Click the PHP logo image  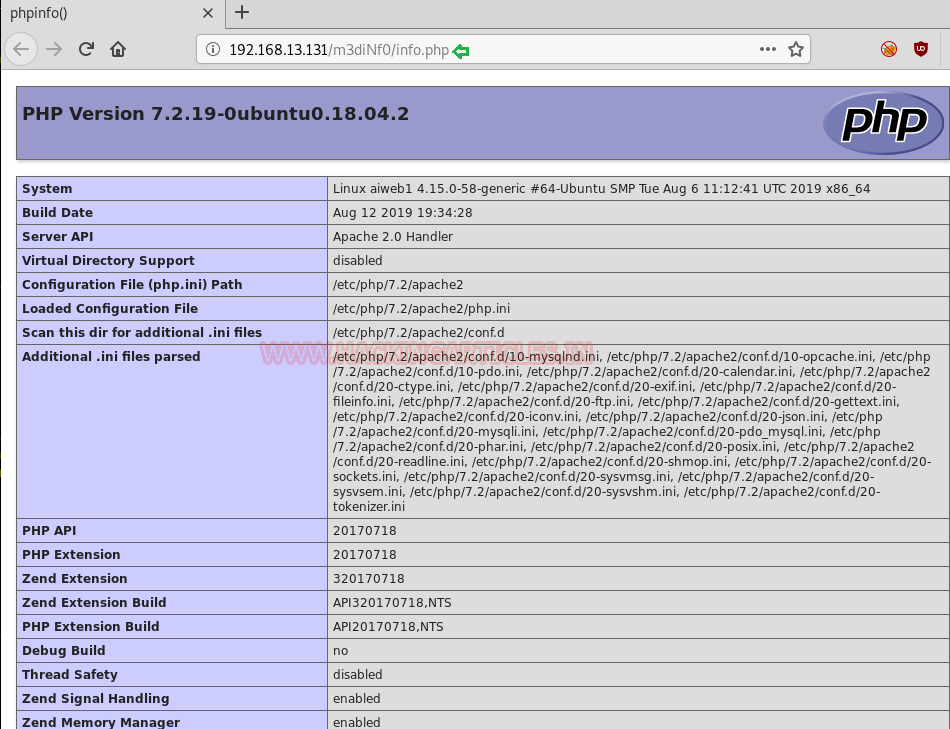click(x=883, y=122)
